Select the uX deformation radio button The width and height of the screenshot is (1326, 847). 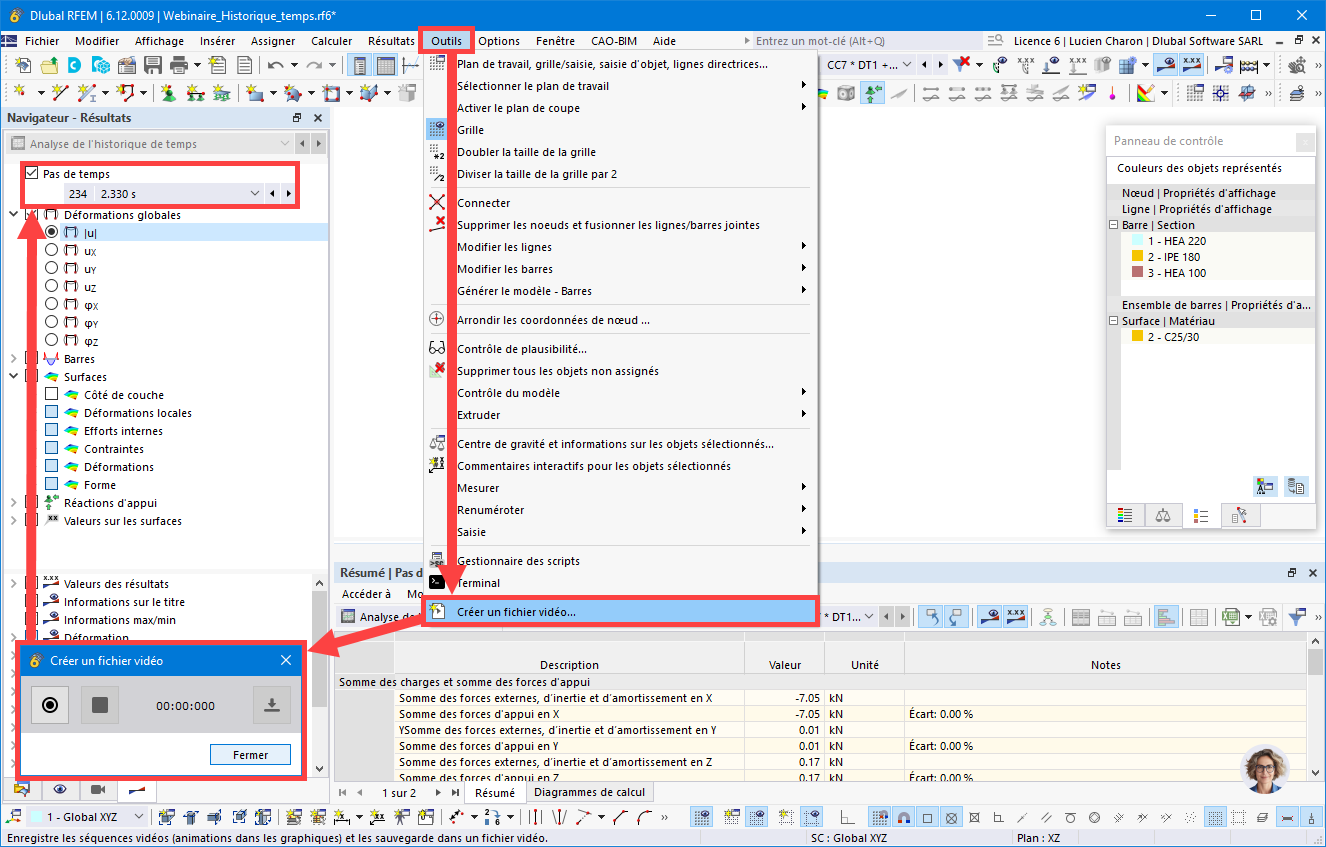(x=52, y=251)
